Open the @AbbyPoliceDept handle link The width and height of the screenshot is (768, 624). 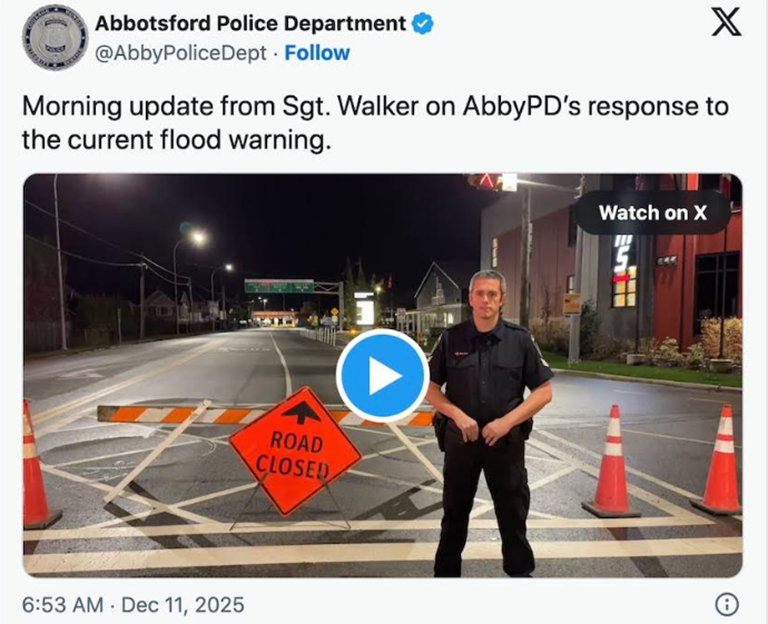pyautogui.click(x=181, y=53)
